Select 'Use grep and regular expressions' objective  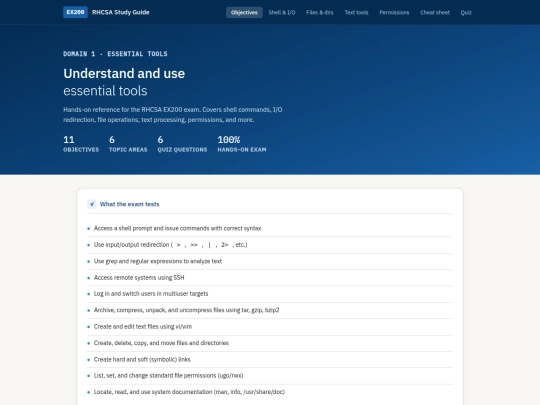[270, 261]
